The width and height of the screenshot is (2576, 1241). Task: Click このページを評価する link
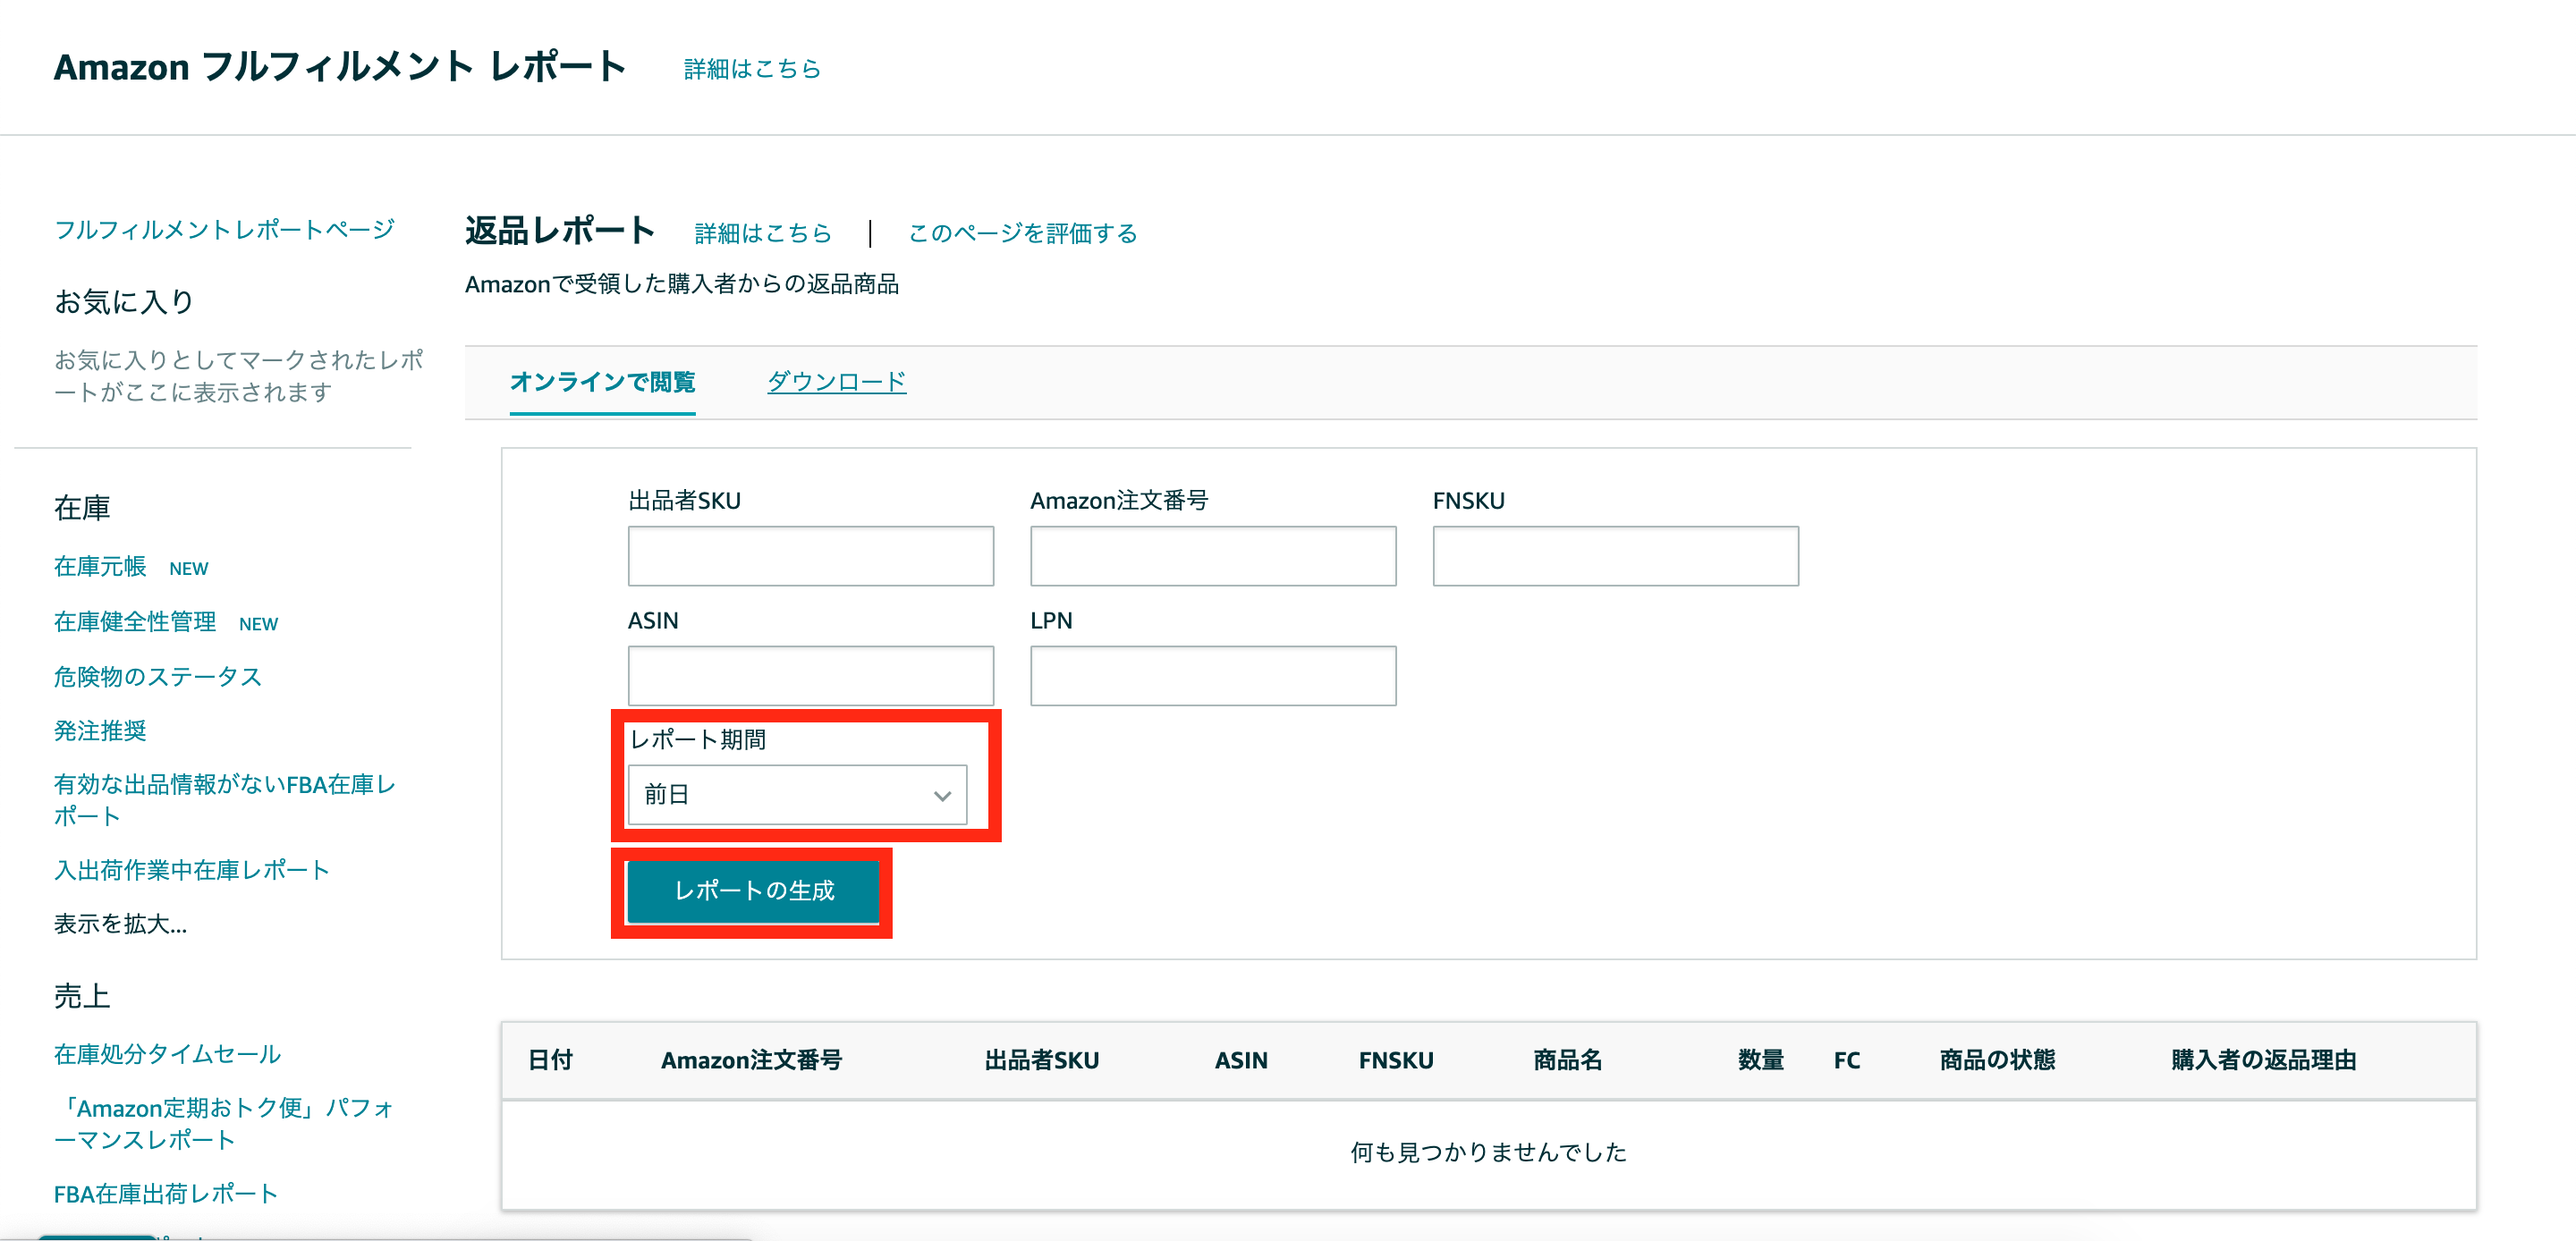(1022, 233)
